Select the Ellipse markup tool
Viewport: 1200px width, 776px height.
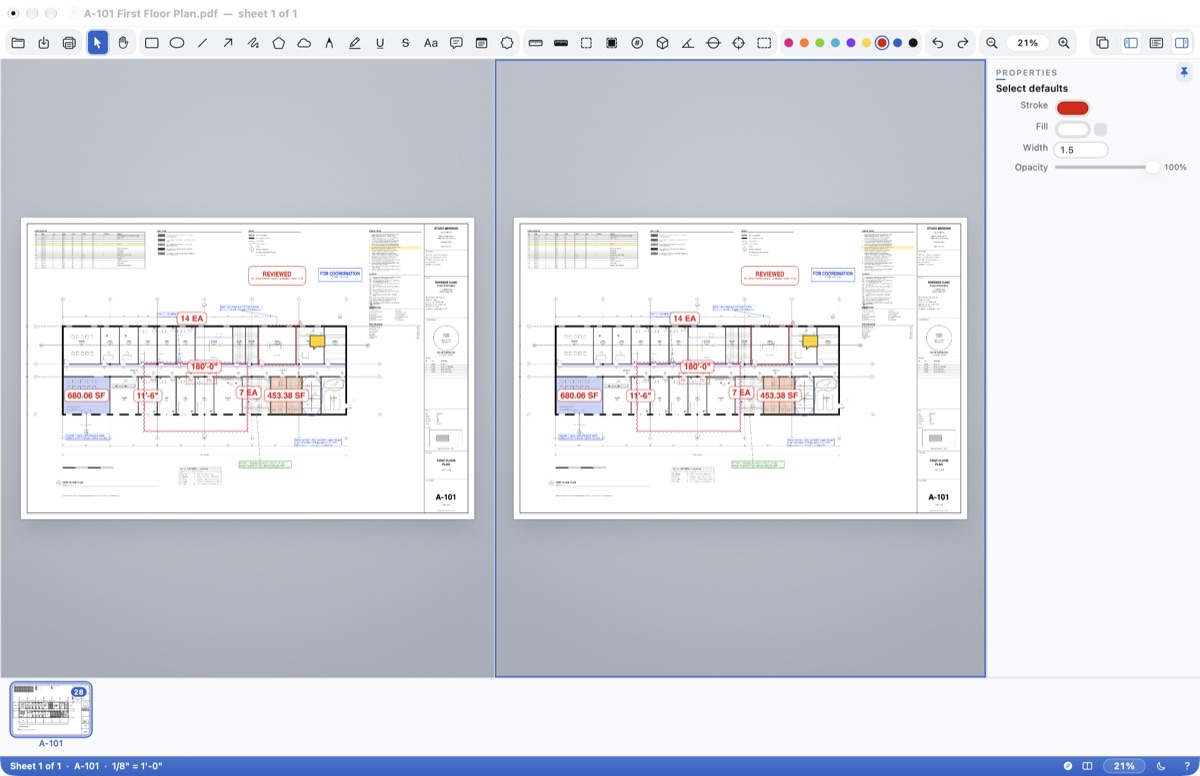177,43
